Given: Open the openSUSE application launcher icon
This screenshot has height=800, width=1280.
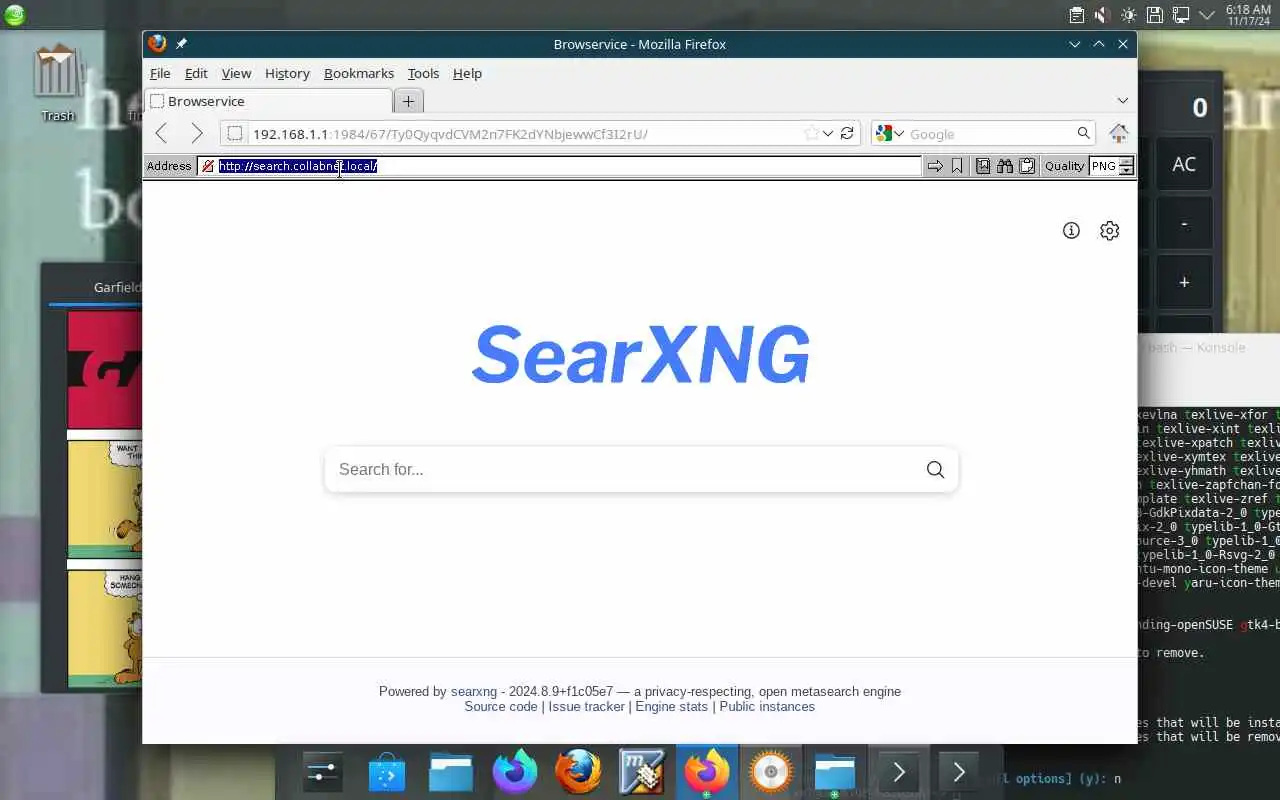Looking at the screenshot, I should (14, 14).
